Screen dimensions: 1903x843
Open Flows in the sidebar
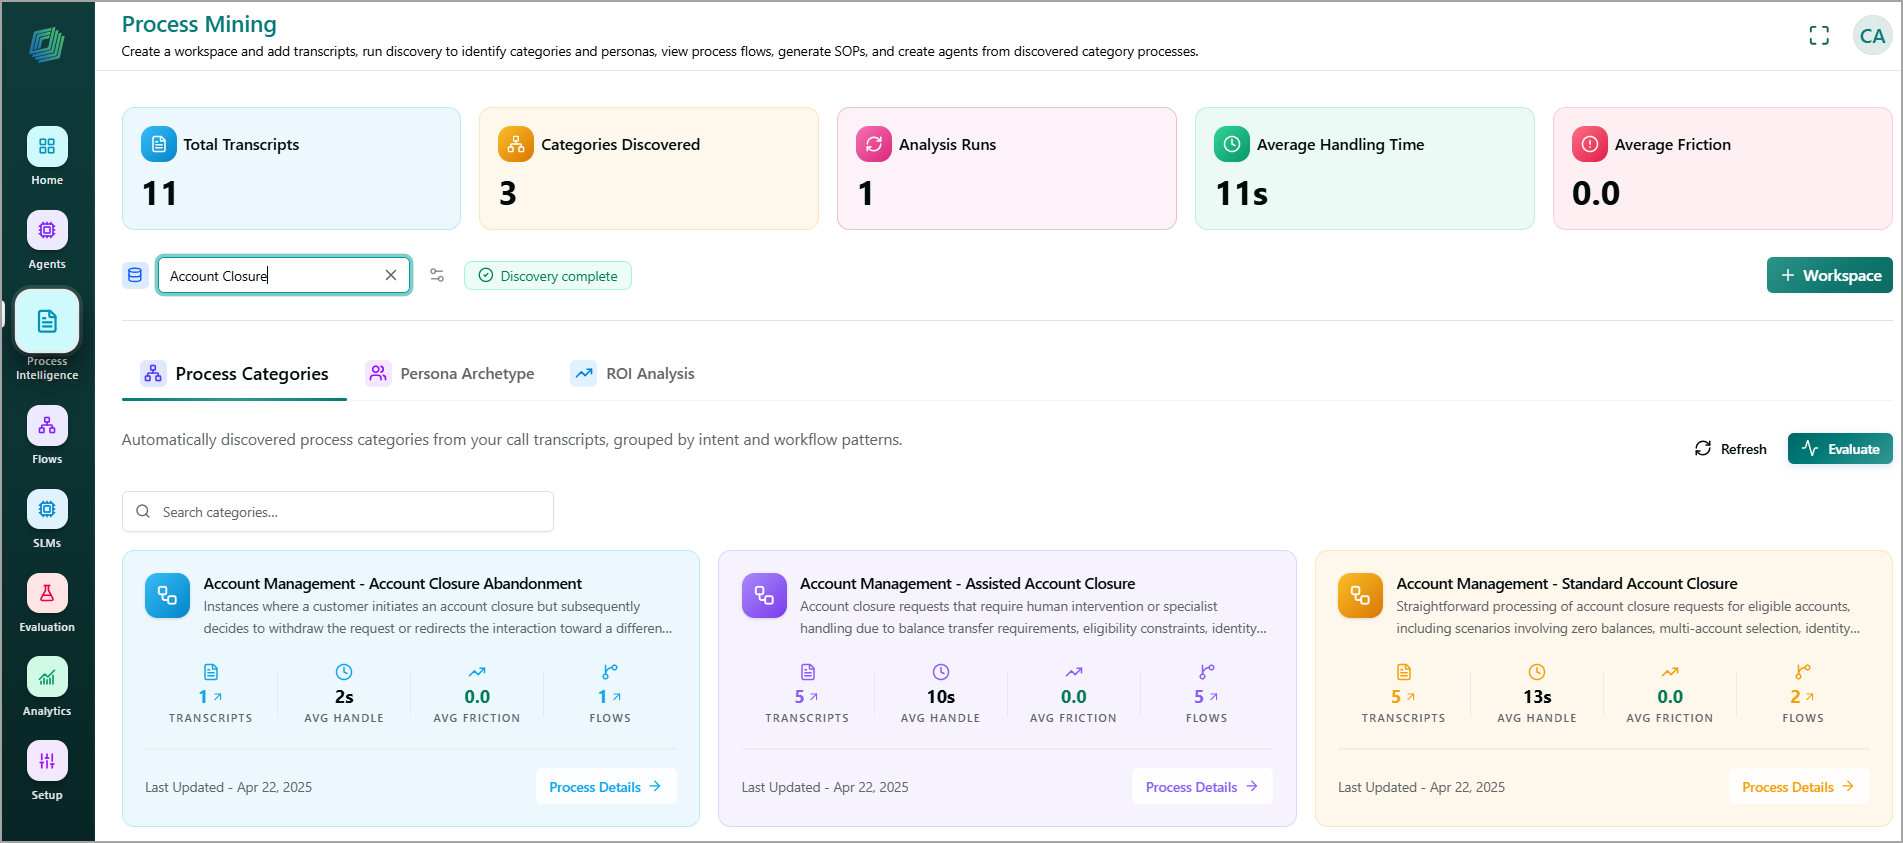coord(47,436)
